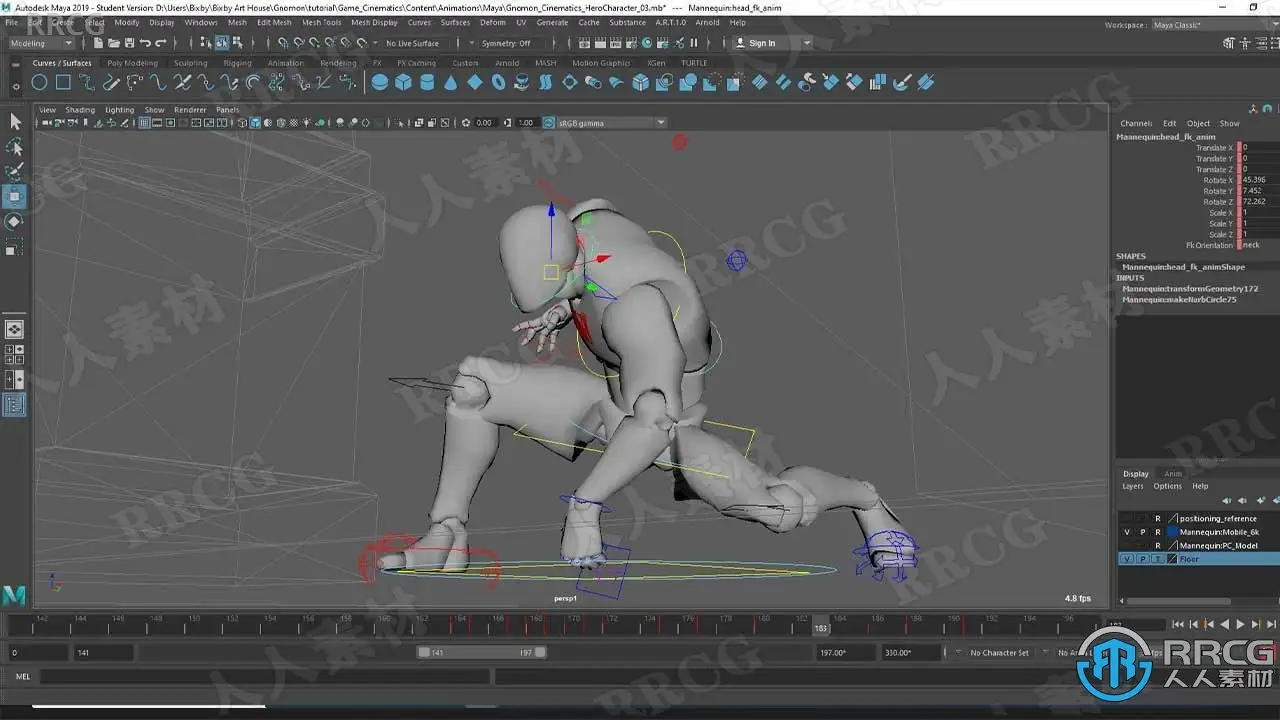Image resolution: width=1280 pixels, height=720 pixels.
Task: Toggle visibility V of Mannequin:Mobile_6k layer
Action: pos(1127,532)
